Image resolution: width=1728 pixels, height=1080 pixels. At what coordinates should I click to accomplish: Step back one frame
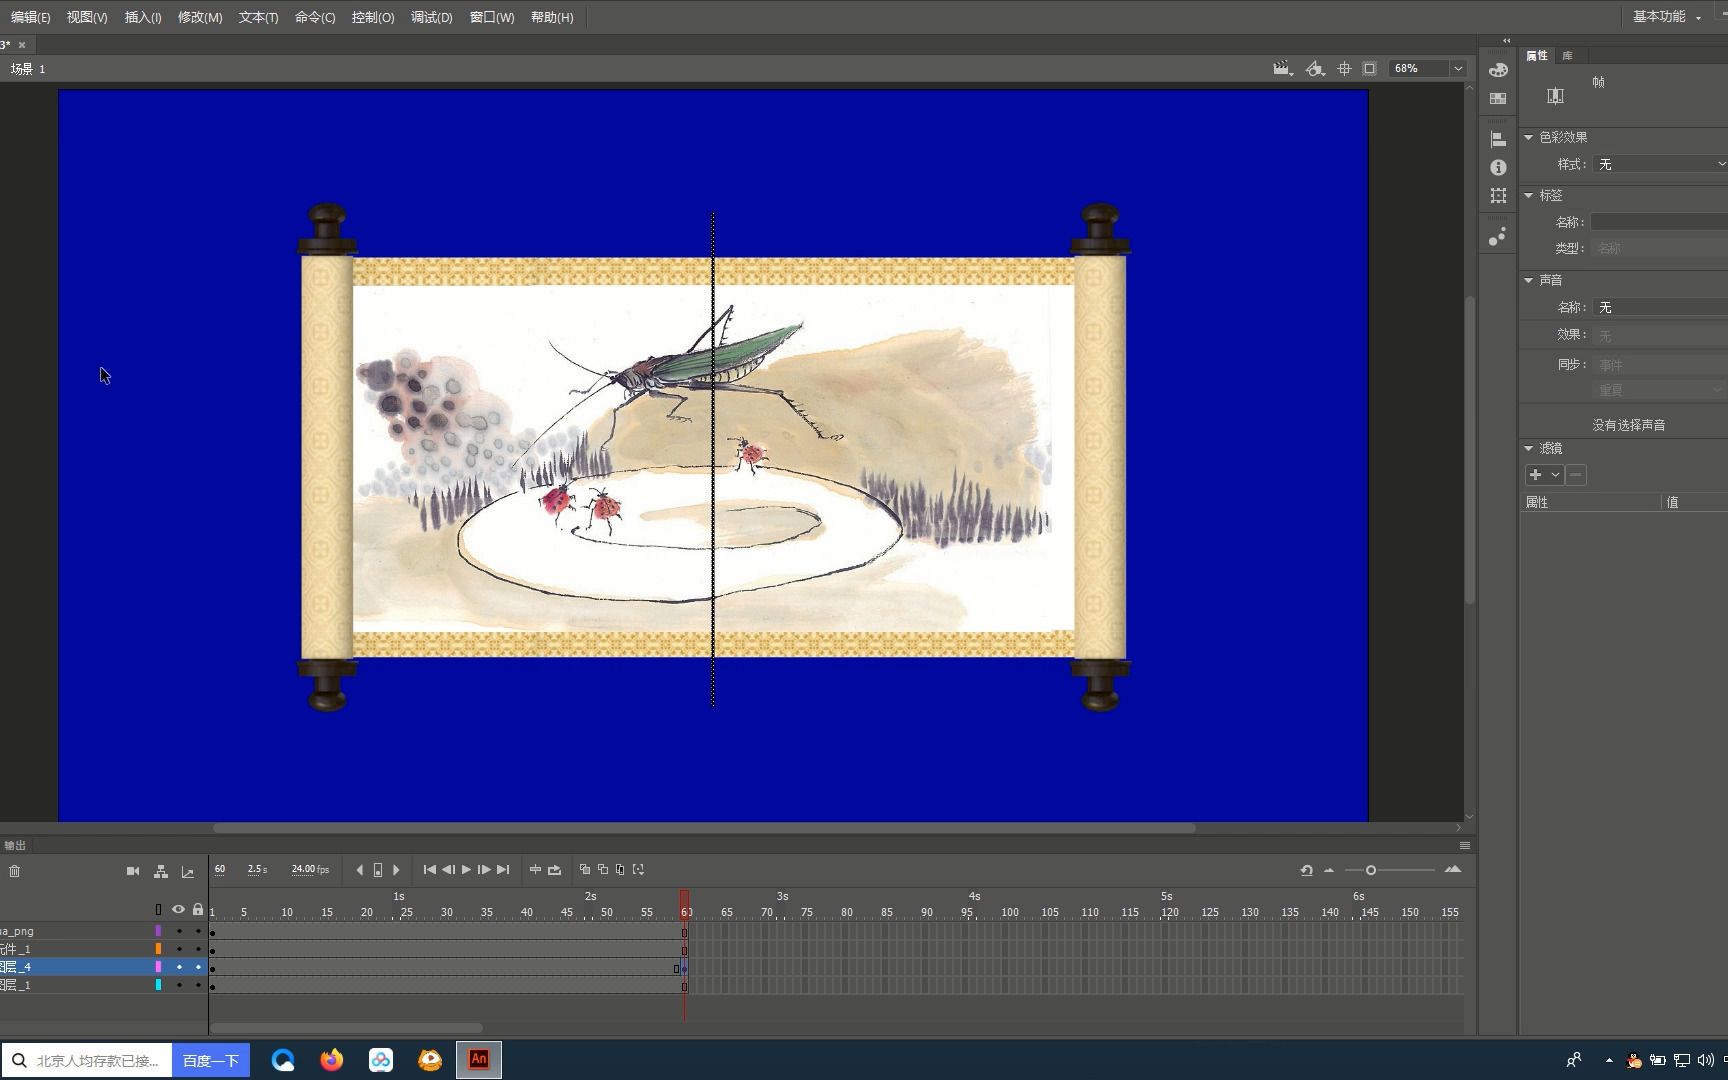coord(448,870)
